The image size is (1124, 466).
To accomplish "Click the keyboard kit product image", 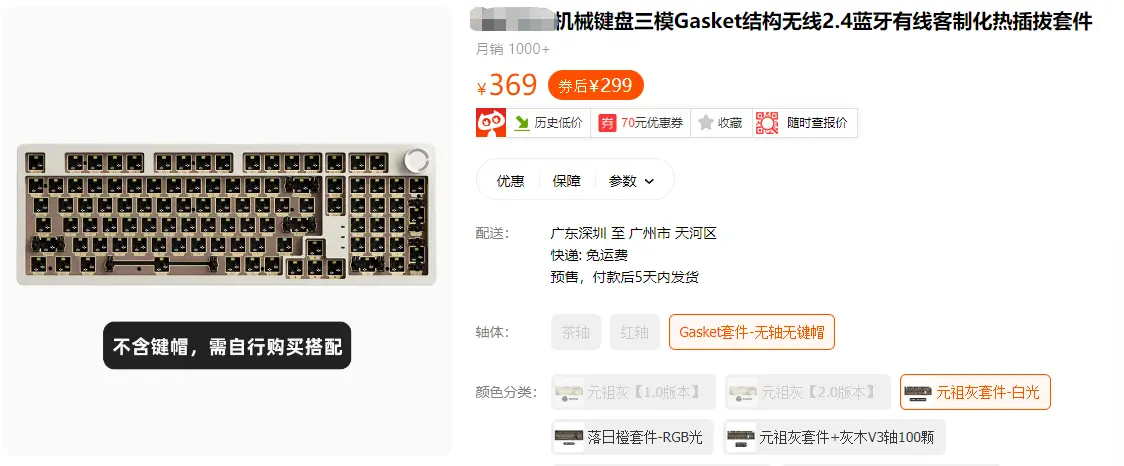I will [x=227, y=214].
